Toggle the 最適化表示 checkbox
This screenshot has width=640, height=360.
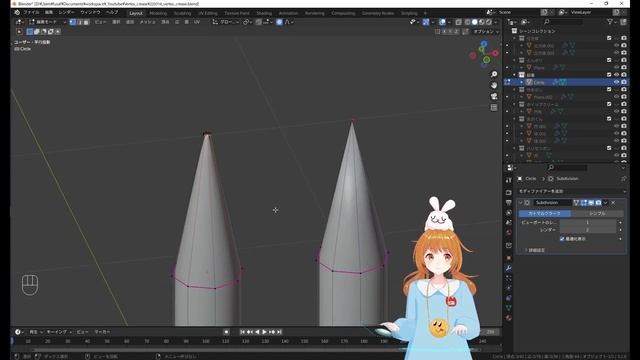click(562, 239)
